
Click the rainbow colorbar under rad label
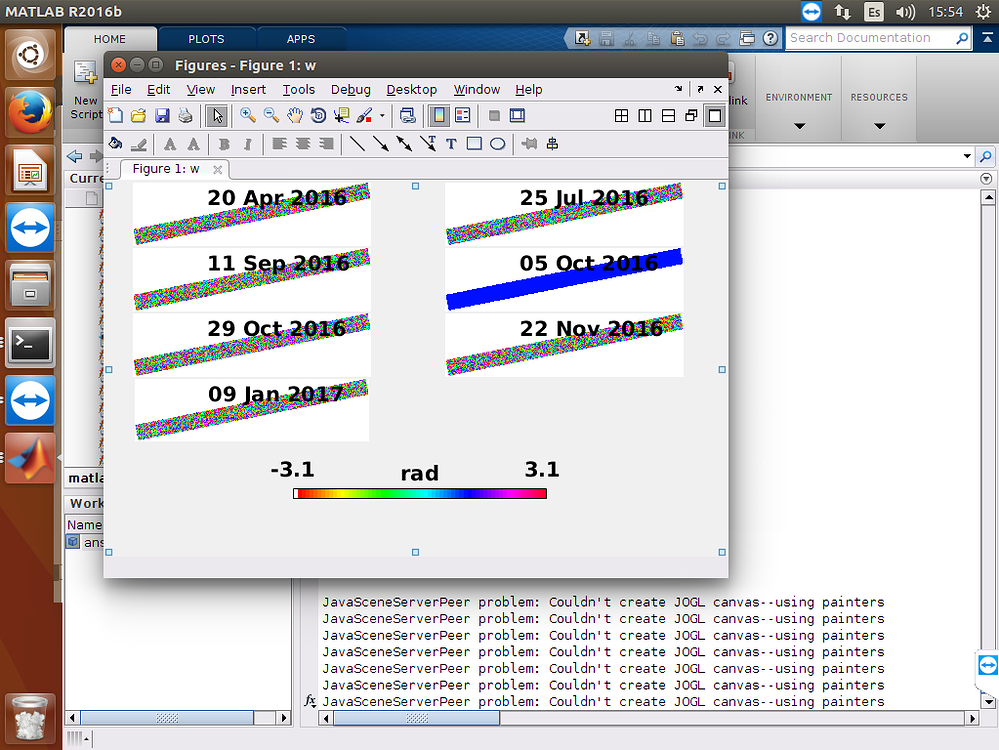point(420,493)
